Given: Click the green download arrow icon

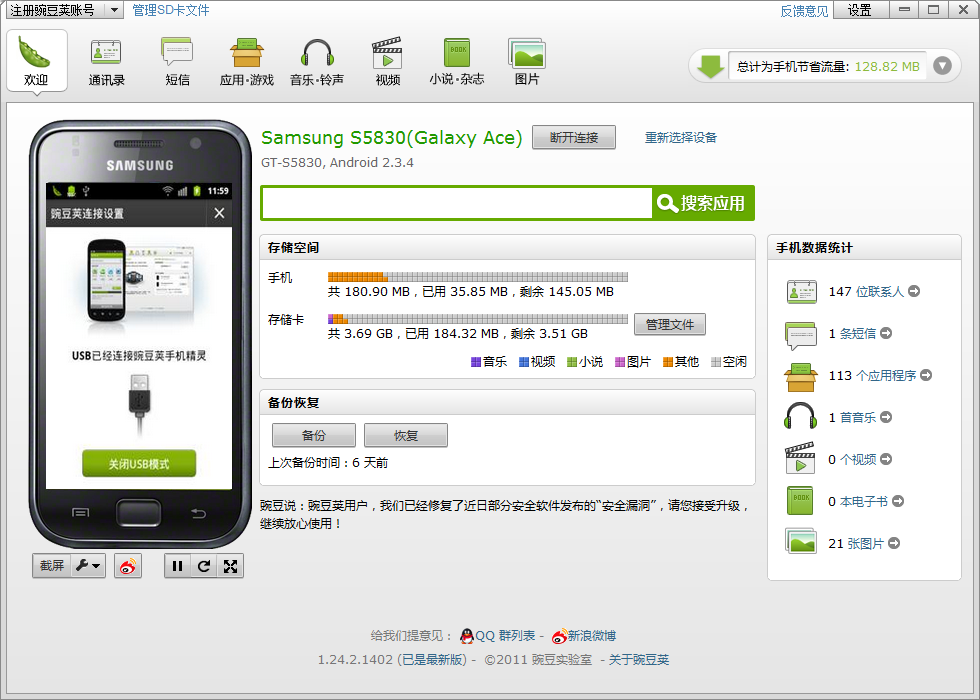Looking at the screenshot, I should coord(711,66).
